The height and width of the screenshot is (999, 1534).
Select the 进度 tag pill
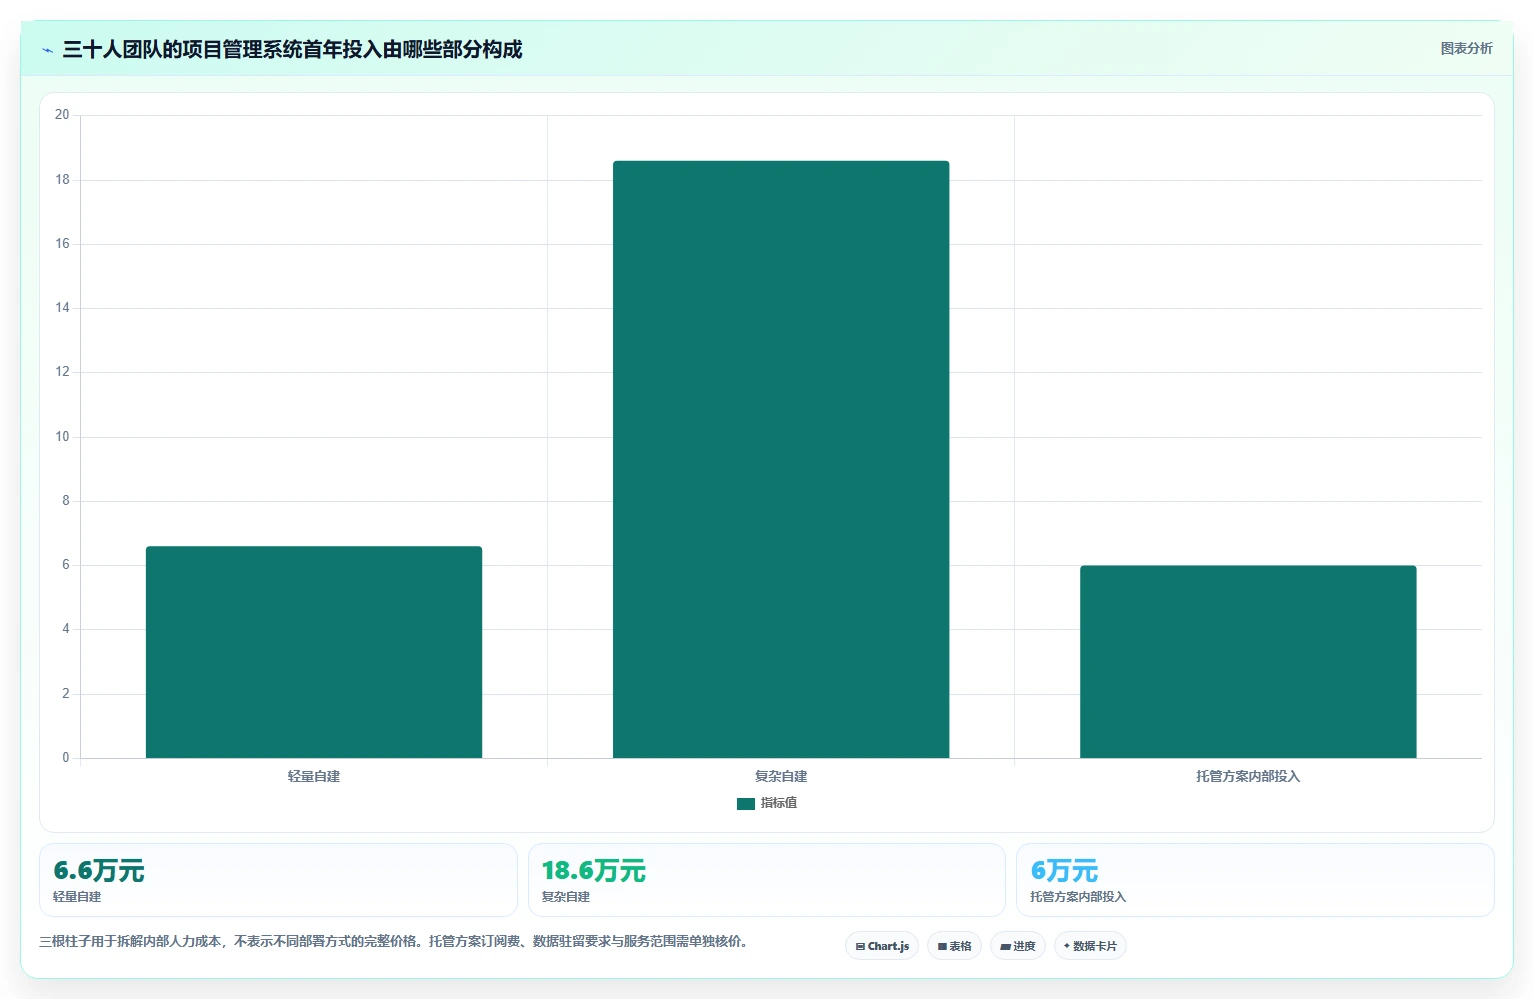[1018, 946]
